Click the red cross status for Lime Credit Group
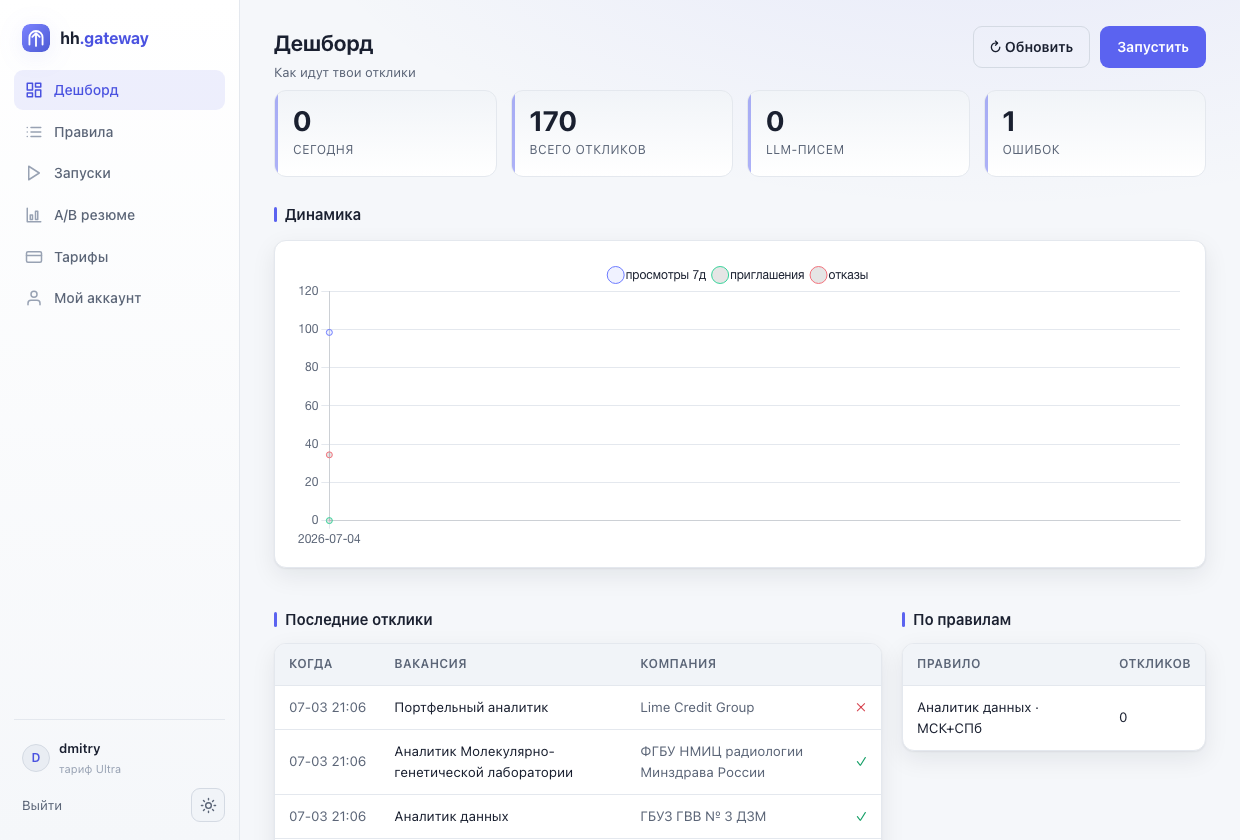Viewport: 1240px width, 840px height. (x=861, y=707)
